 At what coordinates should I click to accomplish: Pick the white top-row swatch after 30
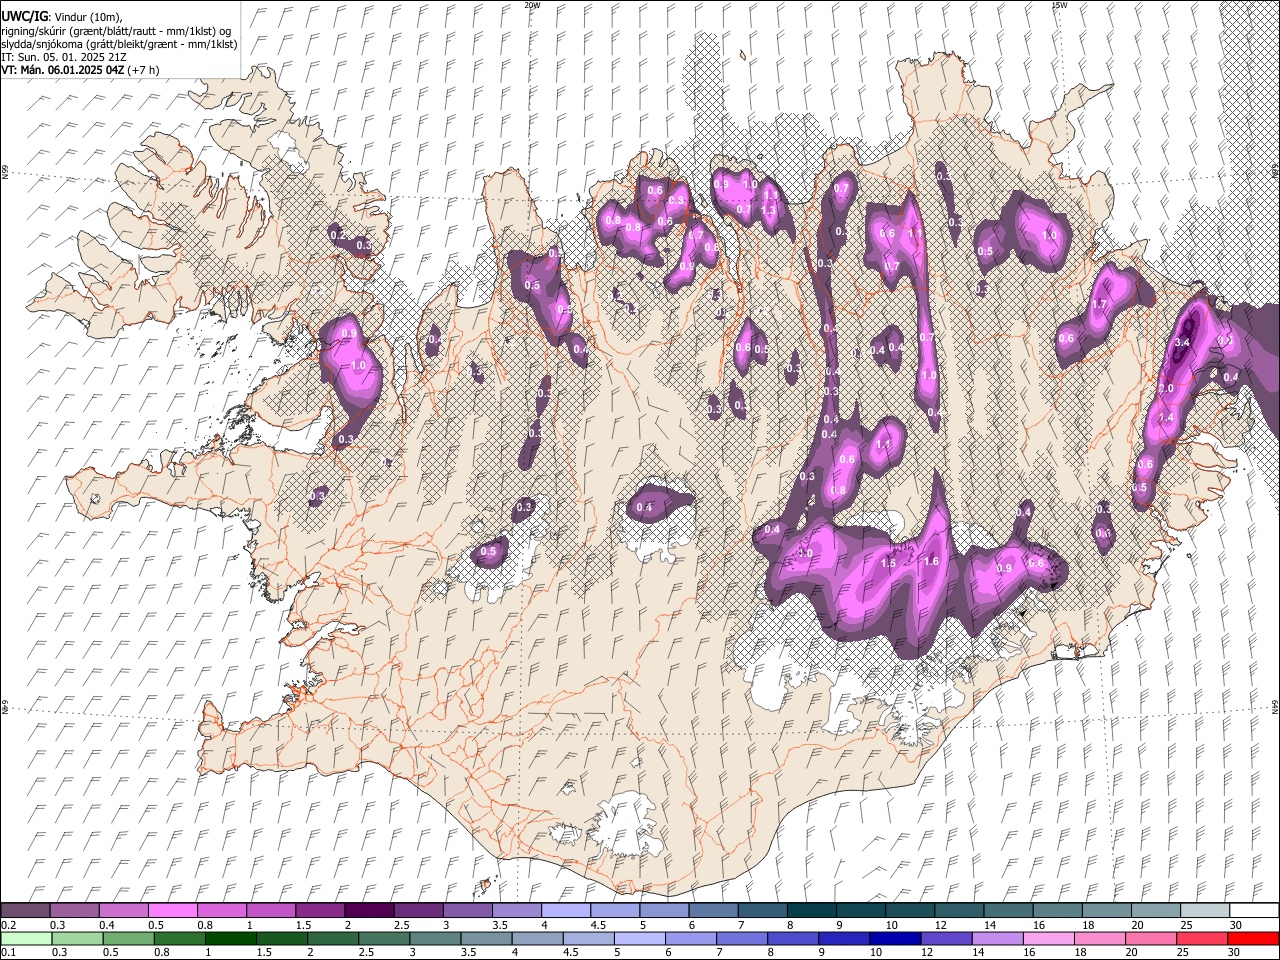[x=1254, y=910]
